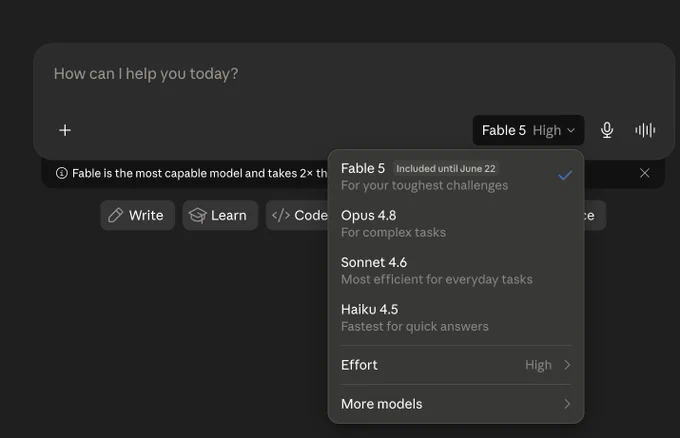Viewport: 680px width, 438px height.
Task: Select the Opus 4.8 model
Action: click(x=456, y=223)
